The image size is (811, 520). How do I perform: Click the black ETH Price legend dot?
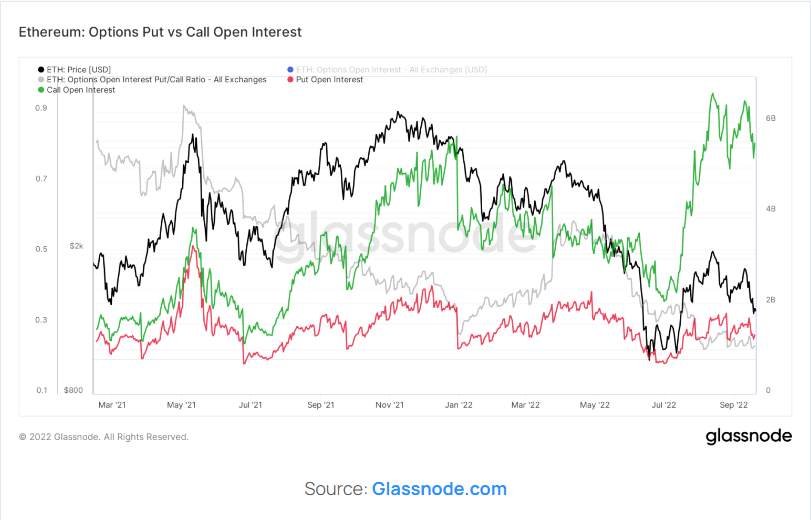click(x=41, y=68)
